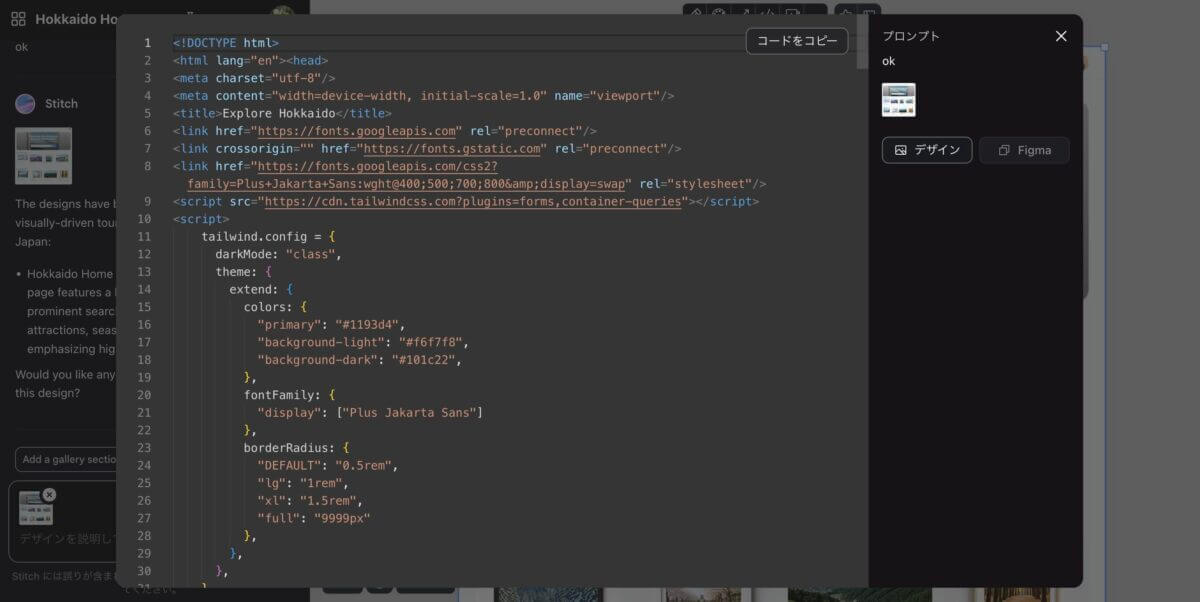
Task: Click the image icon in デザイン button
Action: (x=901, y=150)
